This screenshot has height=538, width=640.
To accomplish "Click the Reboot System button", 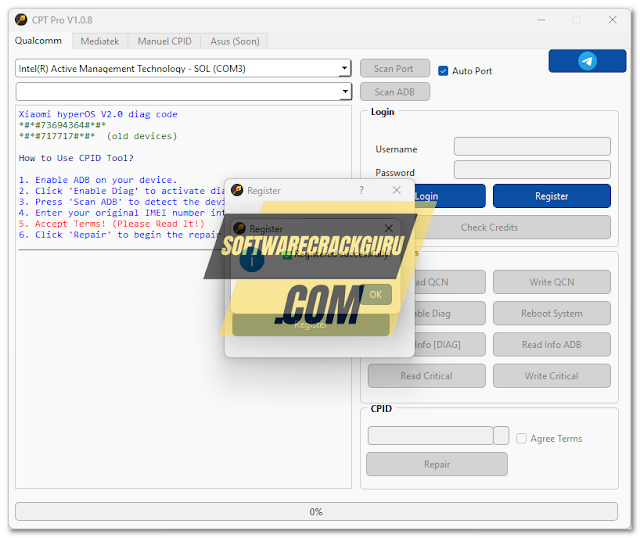I will coord(552,313).
